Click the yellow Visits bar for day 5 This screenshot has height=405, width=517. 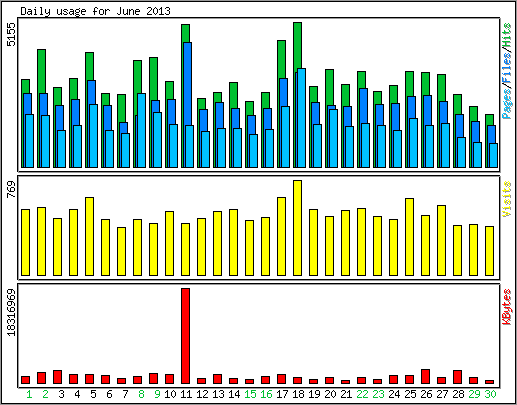(89, 236)
